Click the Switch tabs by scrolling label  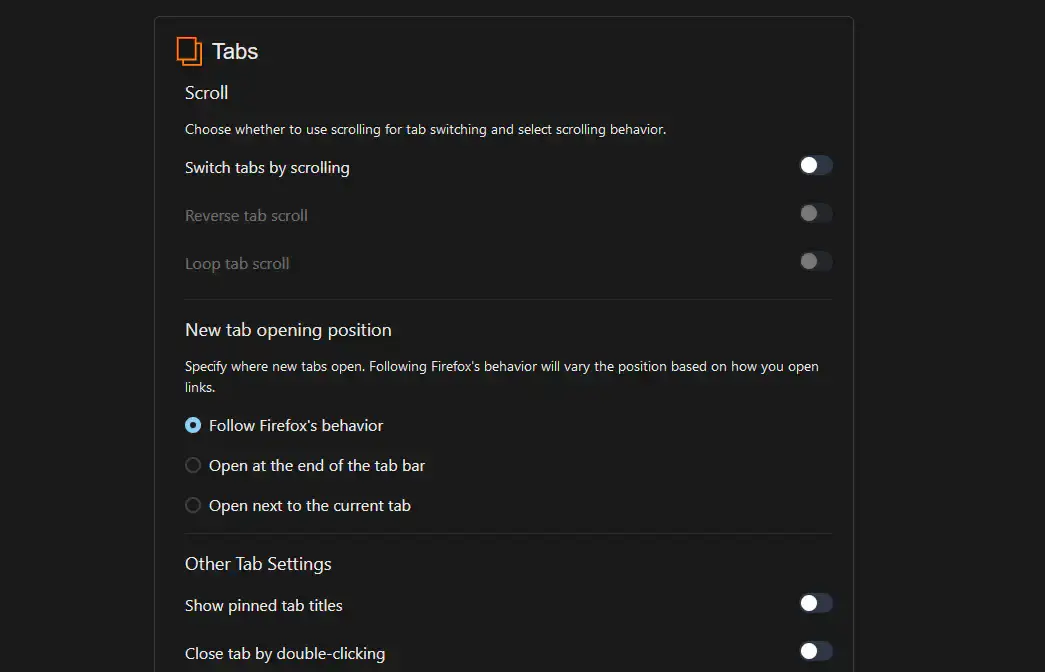[x=267, y=167]
